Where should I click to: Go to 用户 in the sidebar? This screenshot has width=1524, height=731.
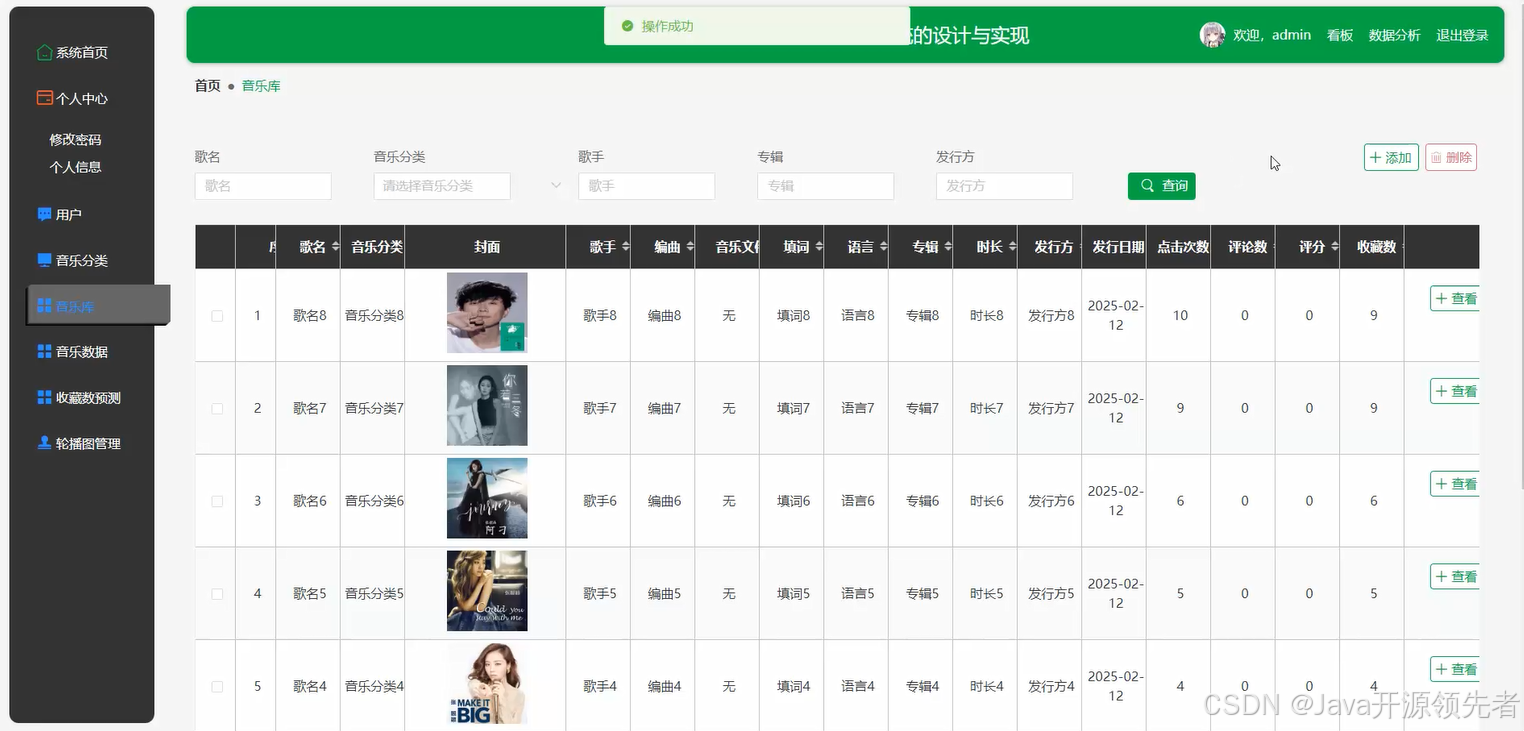click(69, 214)
